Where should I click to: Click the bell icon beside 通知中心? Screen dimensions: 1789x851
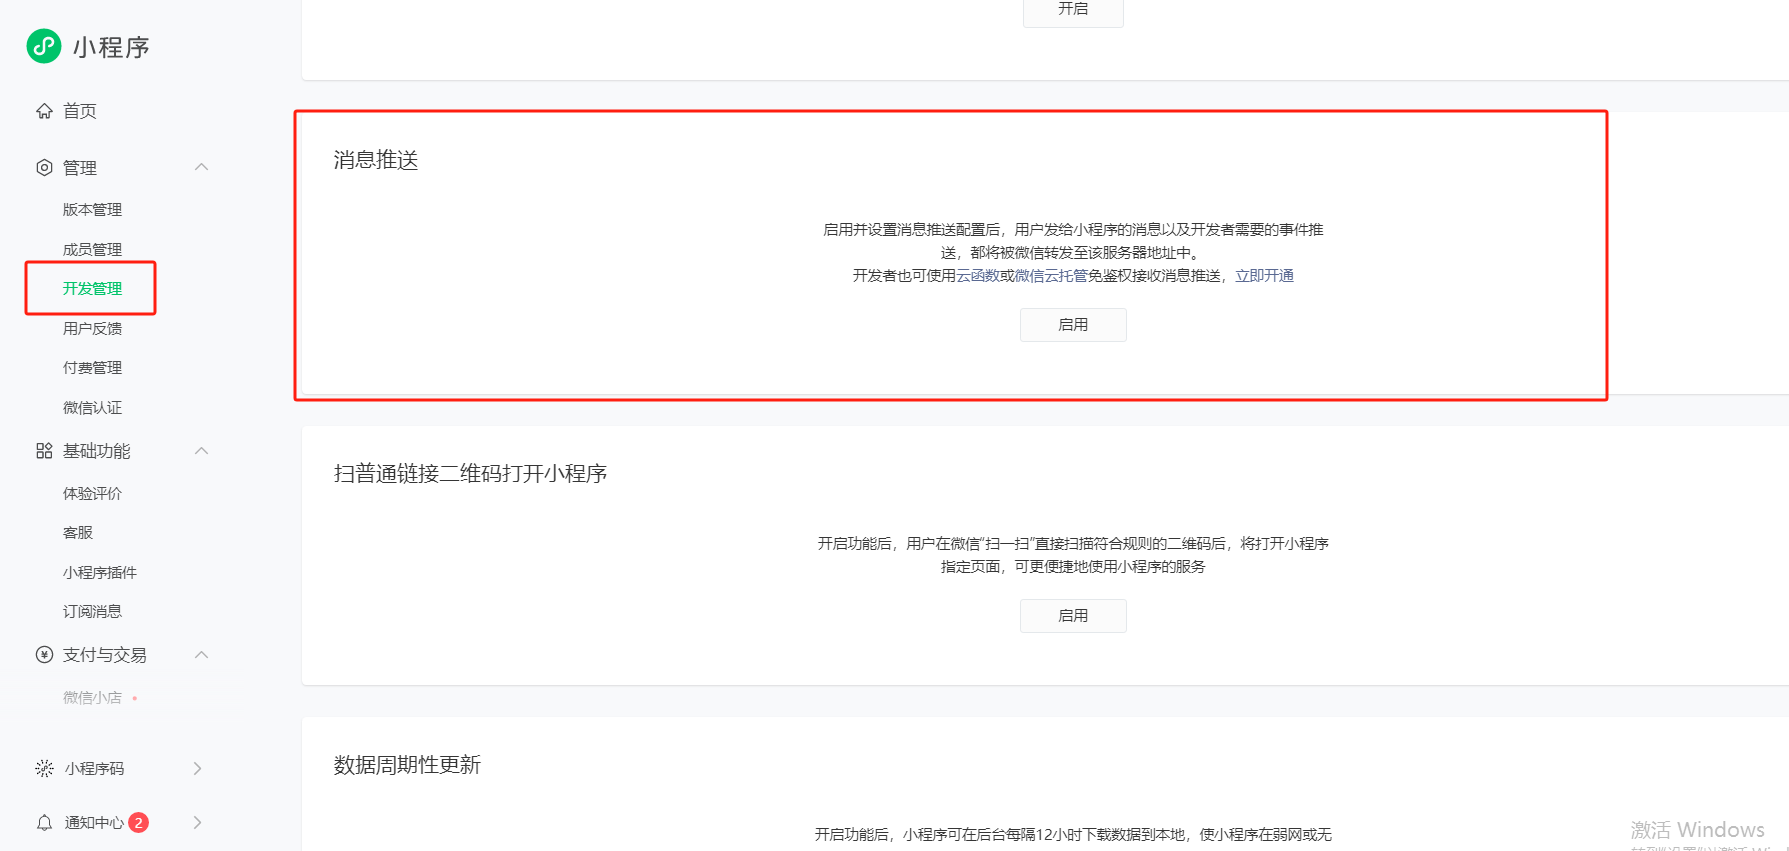[x=44, y=822]
